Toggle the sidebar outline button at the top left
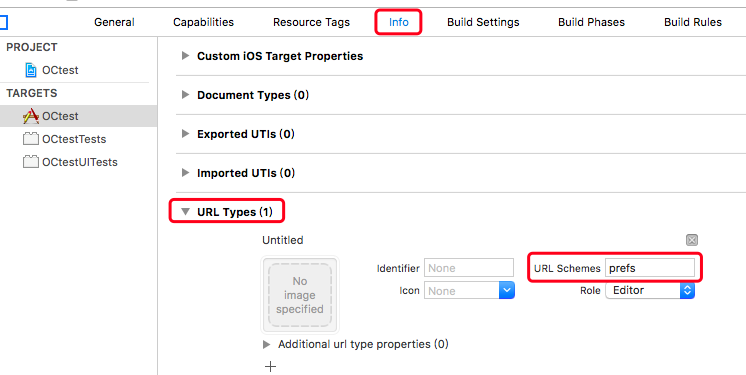 coord(3,22)
